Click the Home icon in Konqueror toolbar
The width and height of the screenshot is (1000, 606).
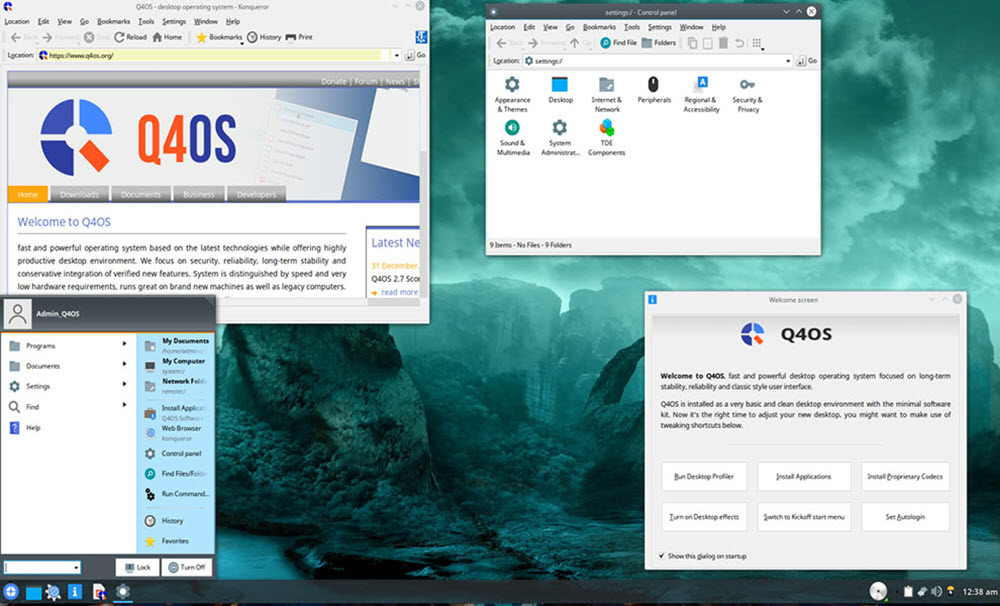click(157, 37)
